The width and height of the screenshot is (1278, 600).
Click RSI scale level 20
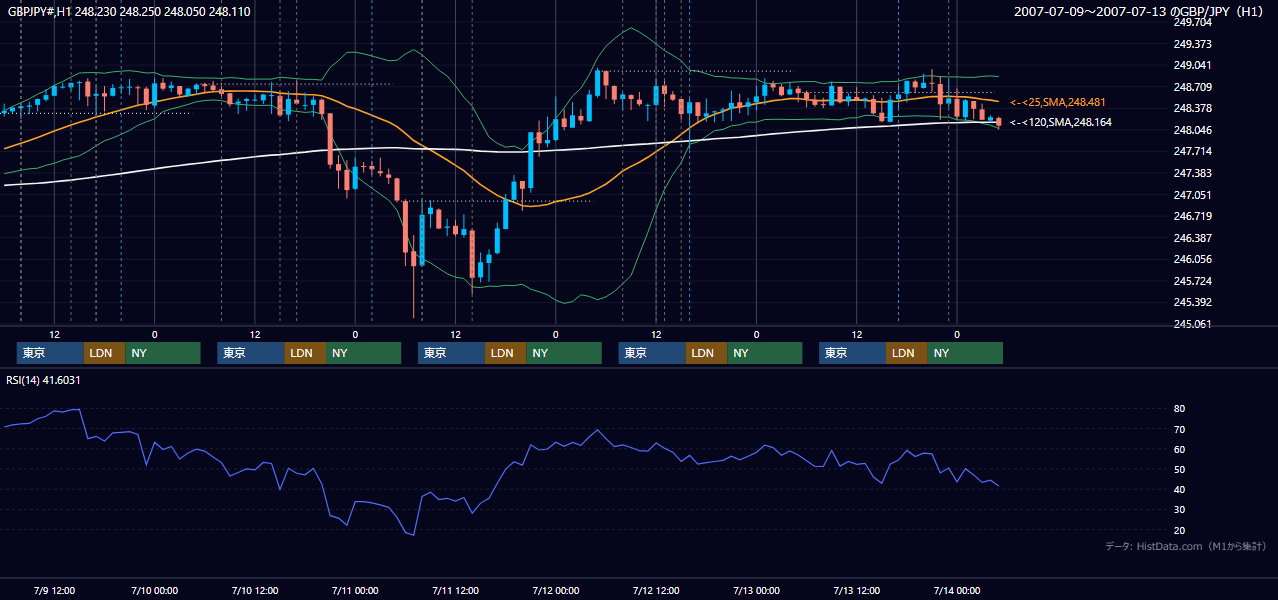click(x=1179, y=530)
